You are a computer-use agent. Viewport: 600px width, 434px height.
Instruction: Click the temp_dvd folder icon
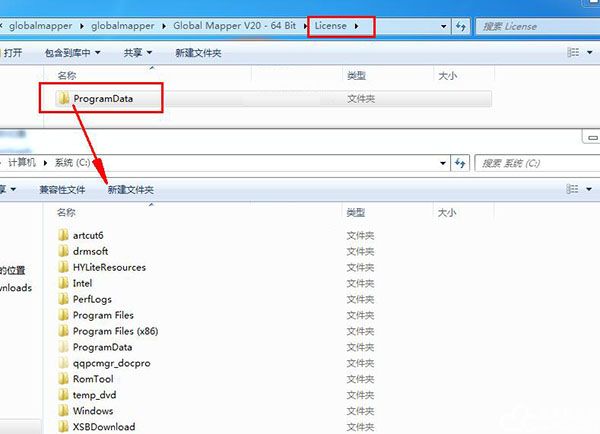click(x=63, y=395)
